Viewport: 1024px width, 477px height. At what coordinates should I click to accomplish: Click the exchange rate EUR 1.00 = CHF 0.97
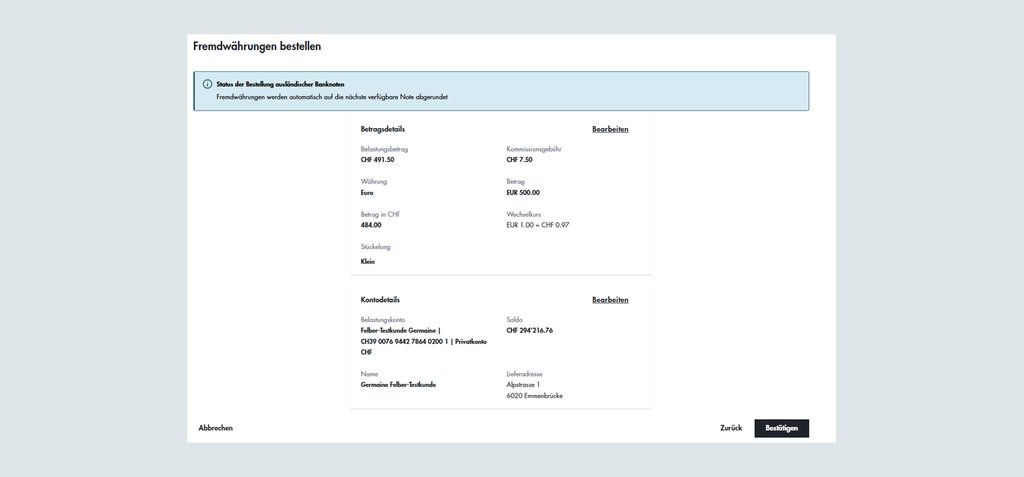pos(538,225)
